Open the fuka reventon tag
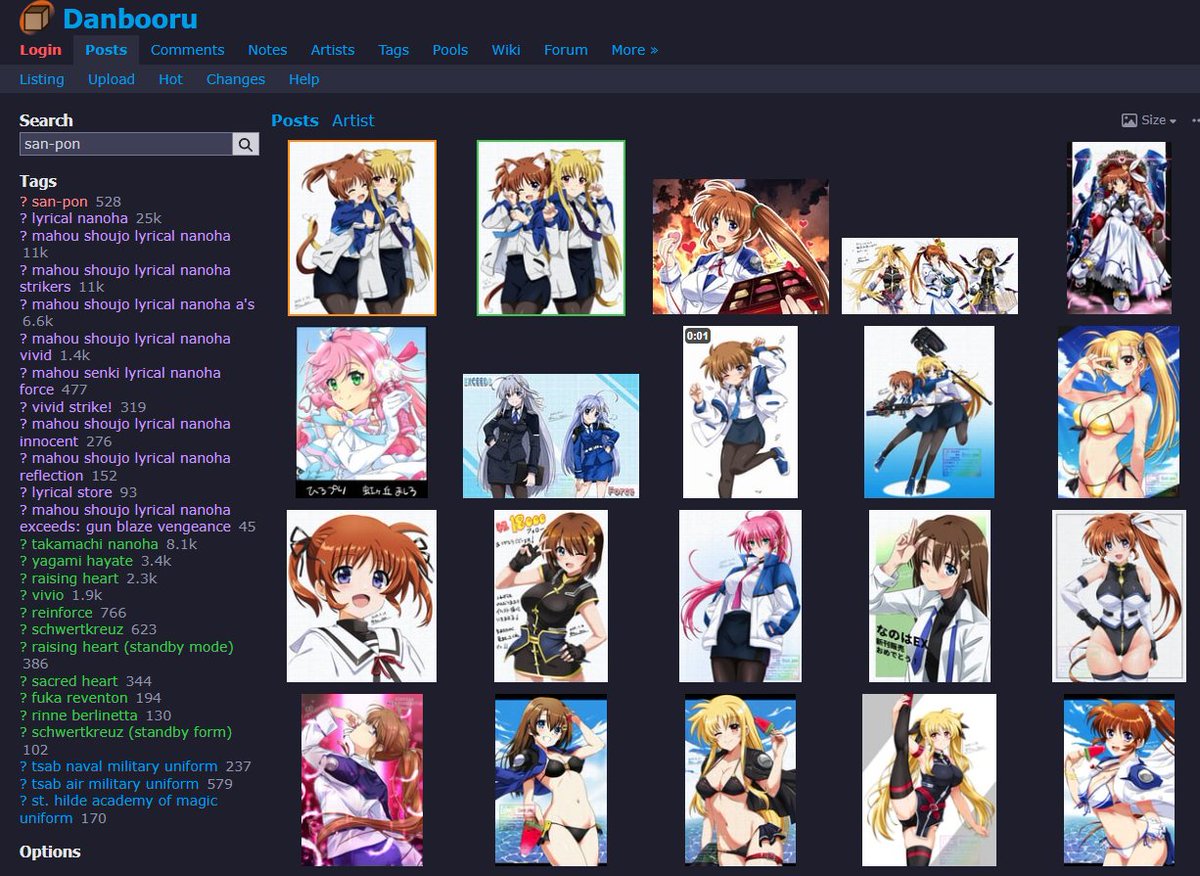The height and width of the screenshot is (876, 1200). [x=80, y=698]
